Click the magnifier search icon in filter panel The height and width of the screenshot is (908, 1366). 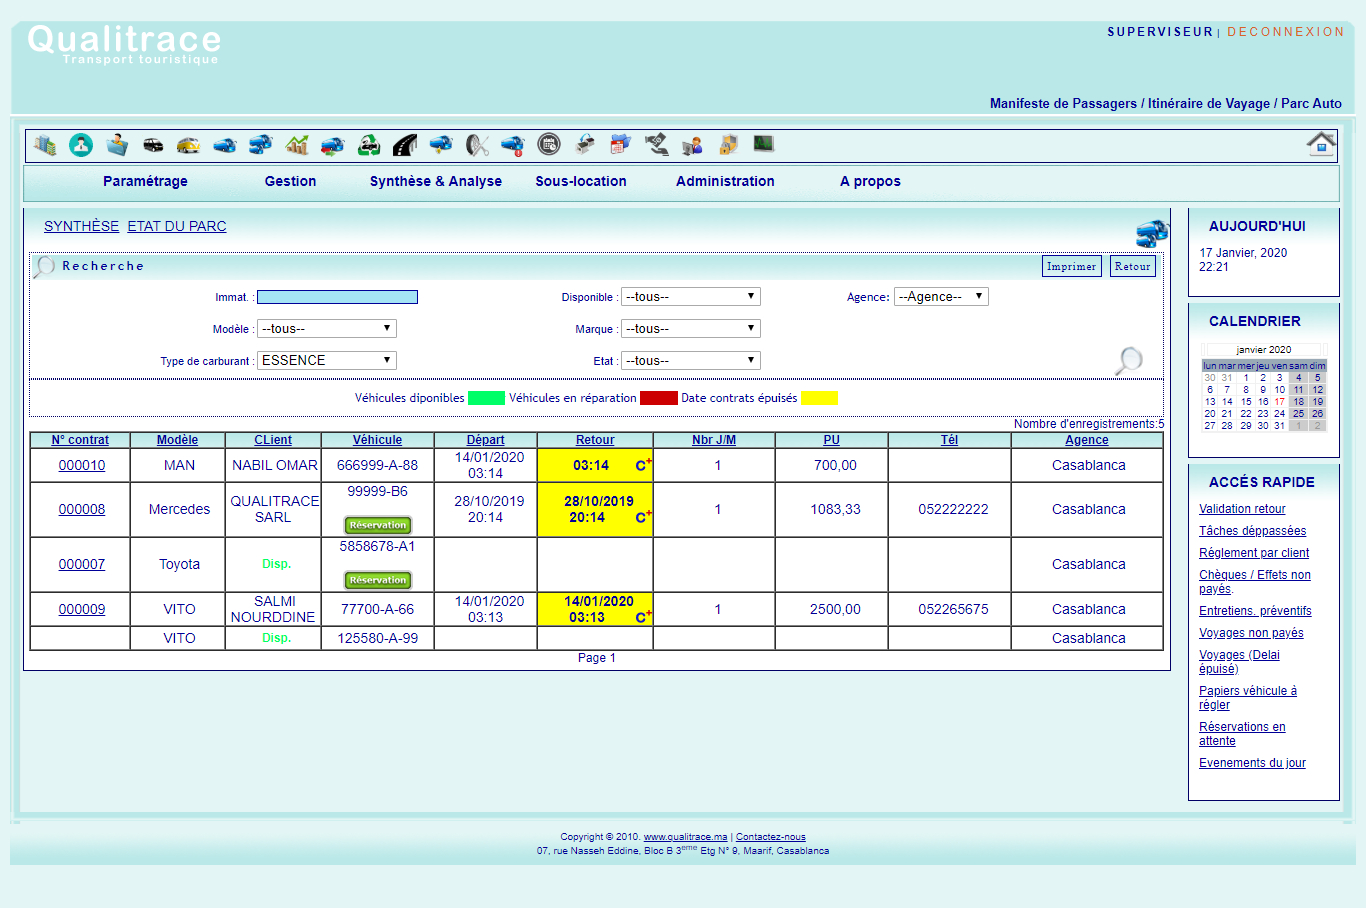point(1128,361)
